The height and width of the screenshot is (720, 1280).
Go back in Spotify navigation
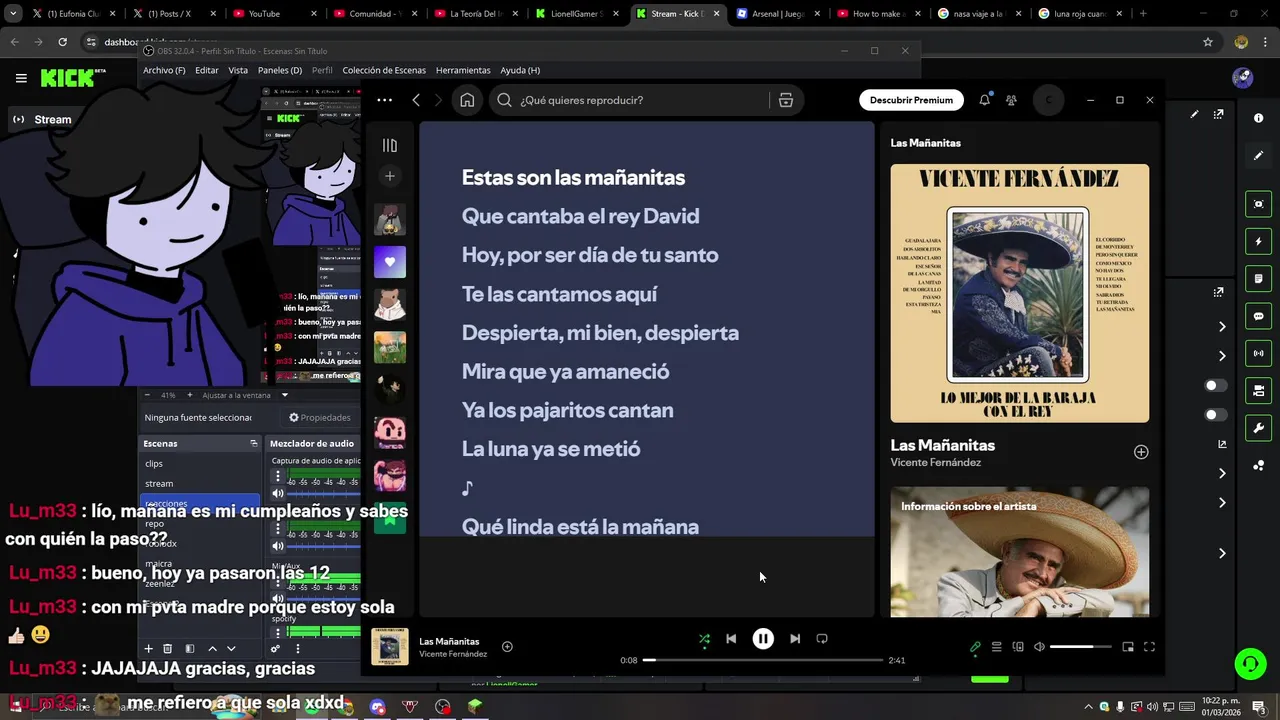[x=416, y=100]
